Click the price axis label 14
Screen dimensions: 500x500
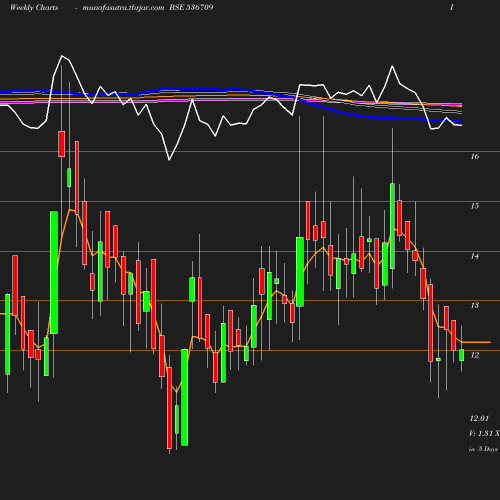(475, 256)
